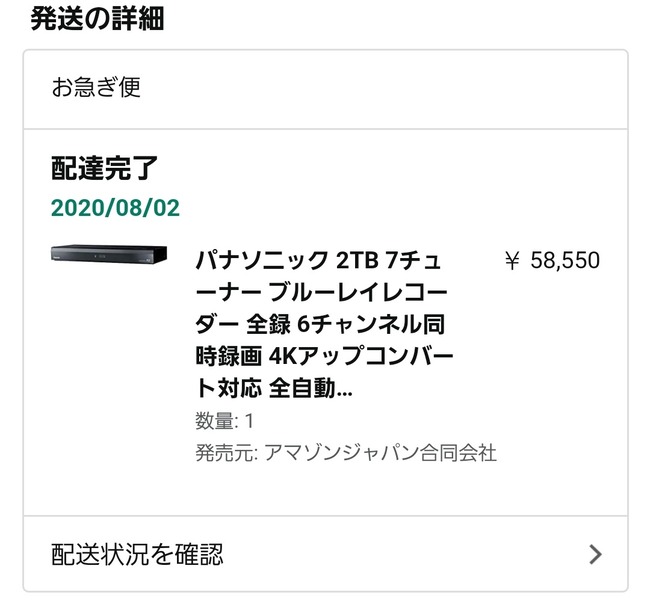
Task: Click the 時録画 4Kアップコンバー title line
Action: pyautogui.click(x=325, y=356)
